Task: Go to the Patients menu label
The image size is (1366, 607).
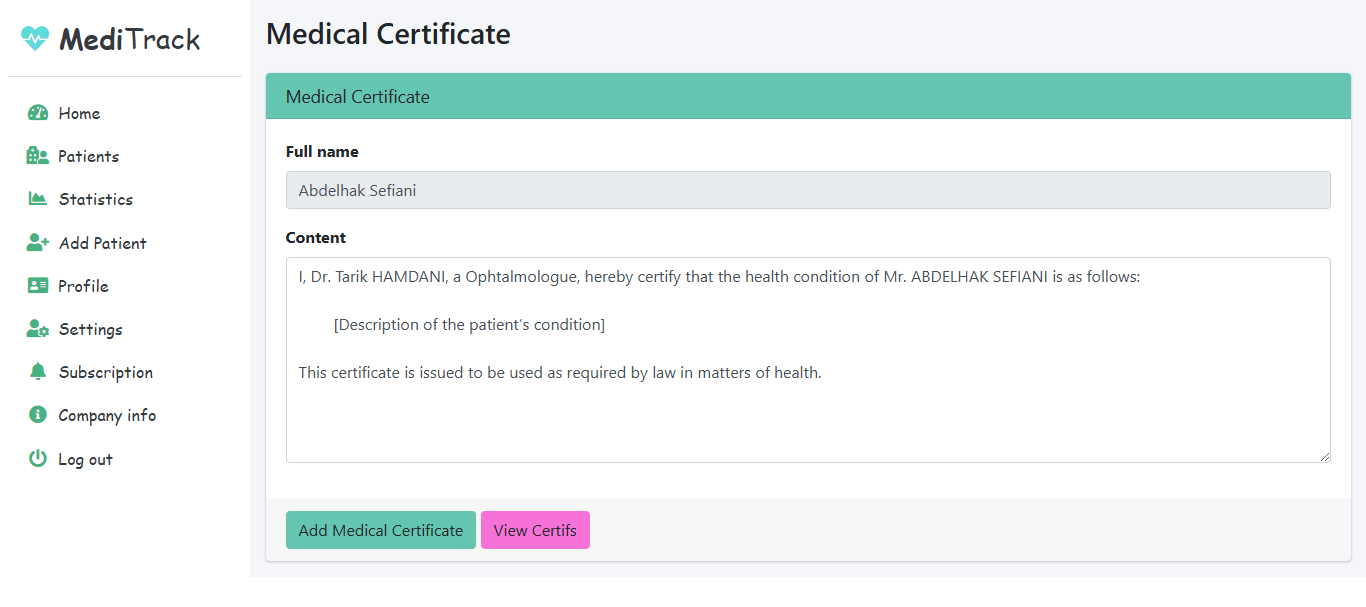Action: pos(88,156)
